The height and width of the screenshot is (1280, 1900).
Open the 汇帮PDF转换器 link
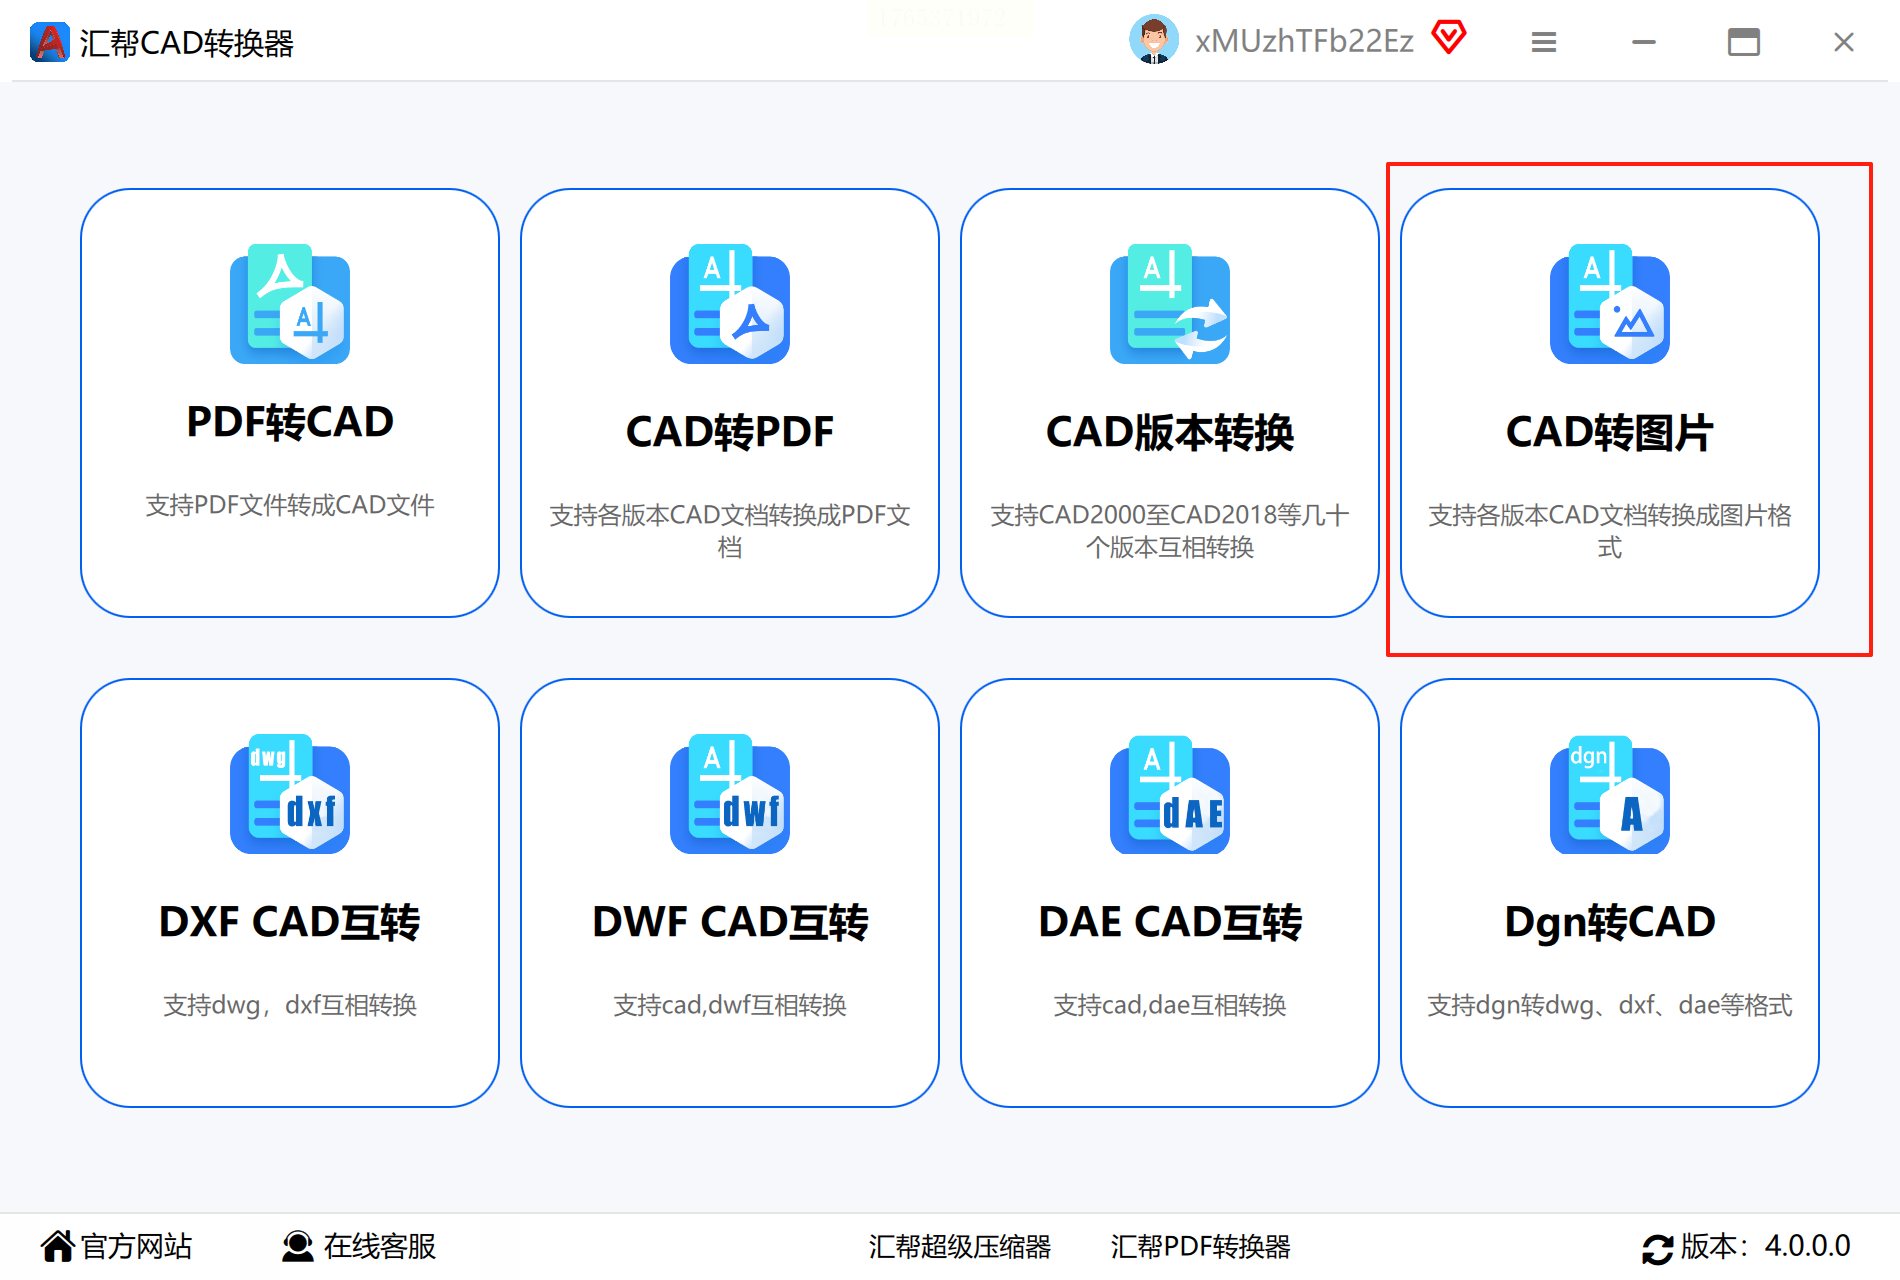click(1200, 1246)
